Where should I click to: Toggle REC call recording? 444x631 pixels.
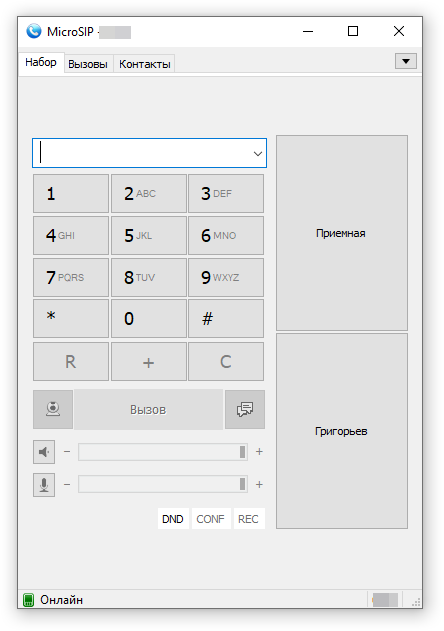[x=248, y=519]
